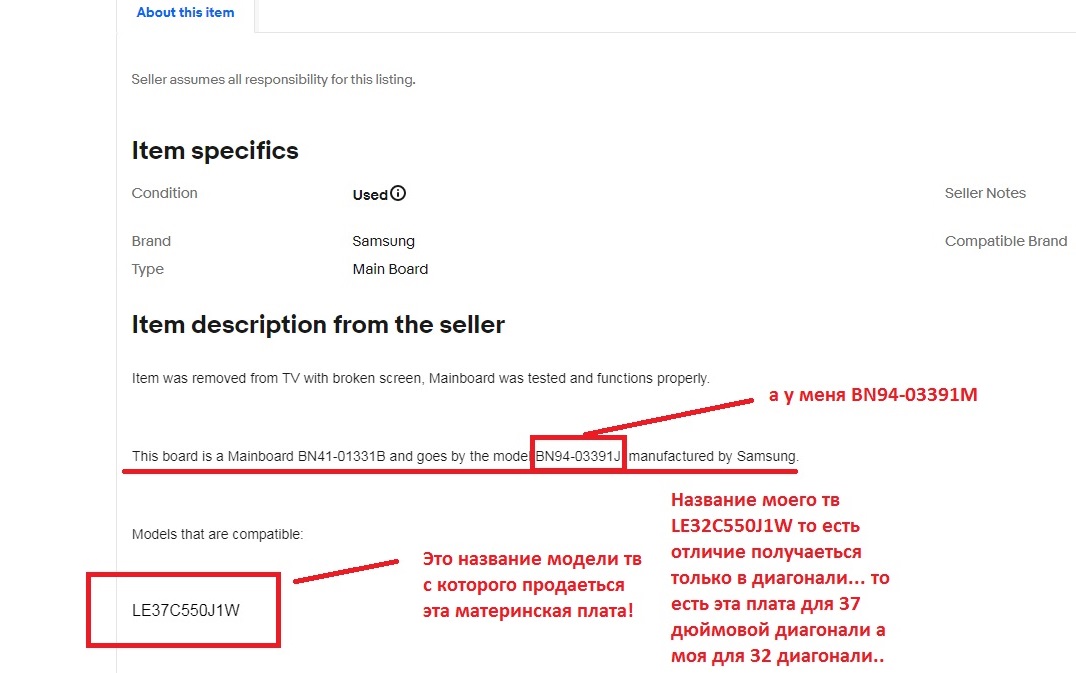Click the red note mentioning LE32C550J1W
1076x673 pixels.
780,578
